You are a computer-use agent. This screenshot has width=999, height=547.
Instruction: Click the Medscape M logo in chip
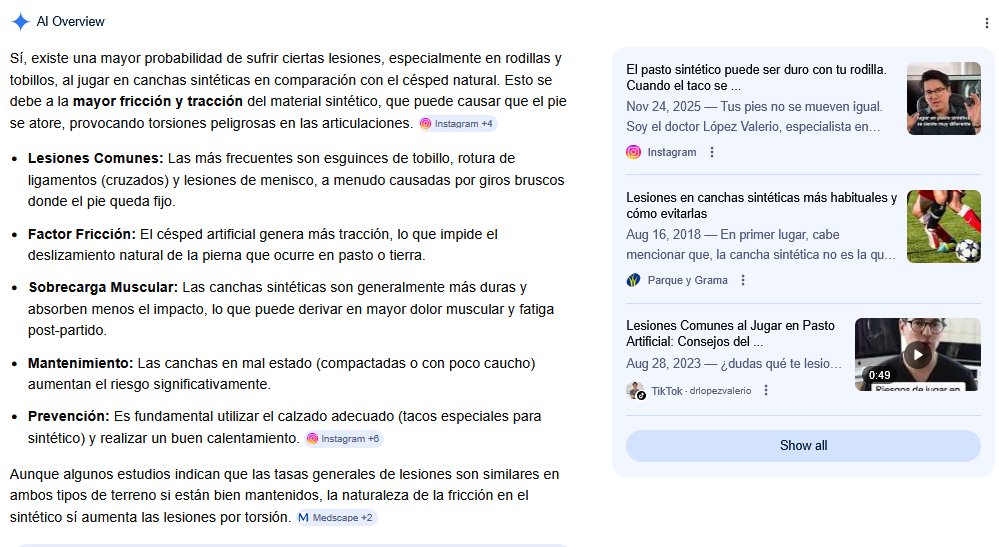[303, 518]
